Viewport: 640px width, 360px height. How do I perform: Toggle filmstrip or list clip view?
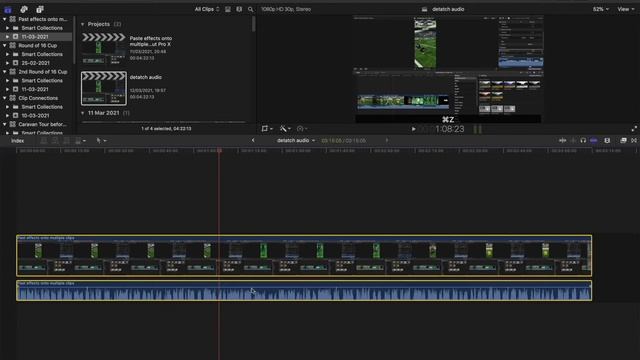pos(228,9)
